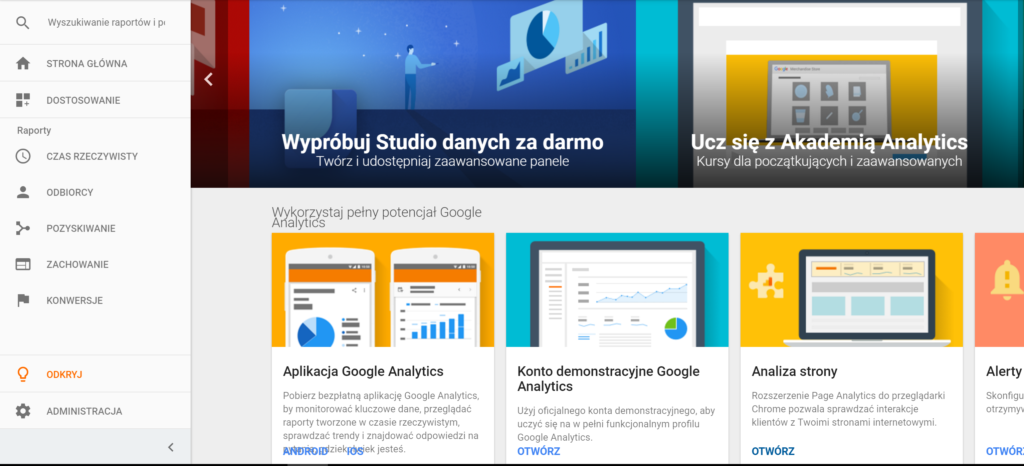This screenshot has height=466, width=1024.
Task: Open STRONA GŁÓWNA menu item
Action: (87, 64)
